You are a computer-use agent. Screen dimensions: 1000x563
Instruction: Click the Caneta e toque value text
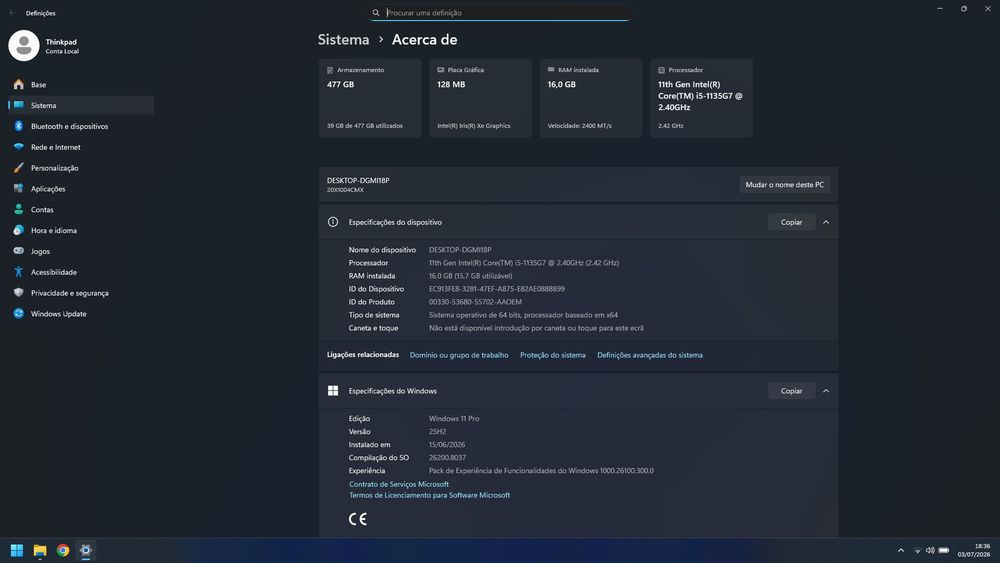(x=536, y=328)
